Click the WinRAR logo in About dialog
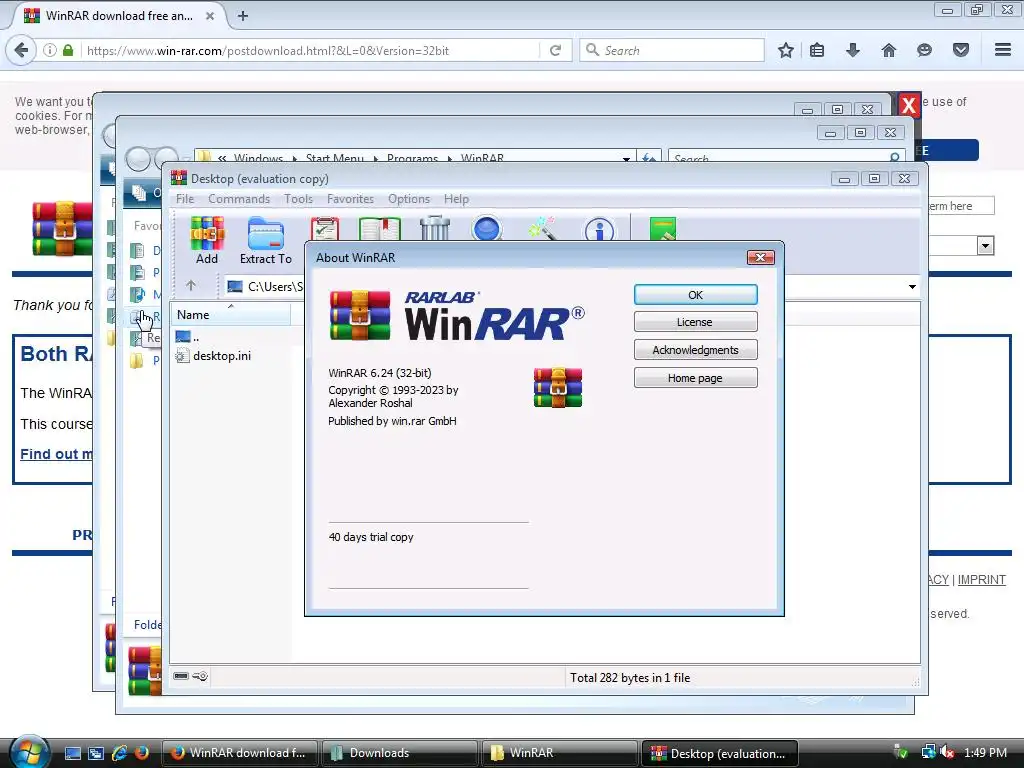1024x768 pixels. [x=457, y=316]
